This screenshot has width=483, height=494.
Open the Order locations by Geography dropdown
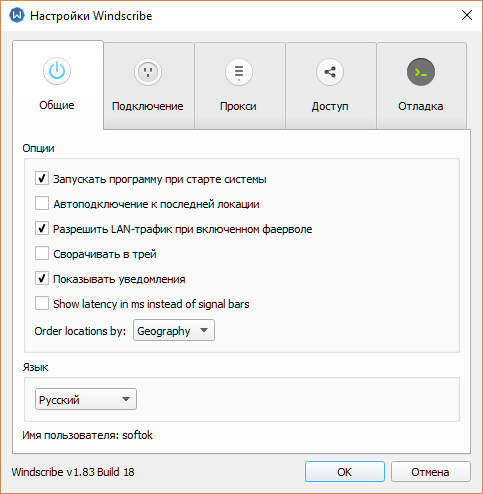174,330
